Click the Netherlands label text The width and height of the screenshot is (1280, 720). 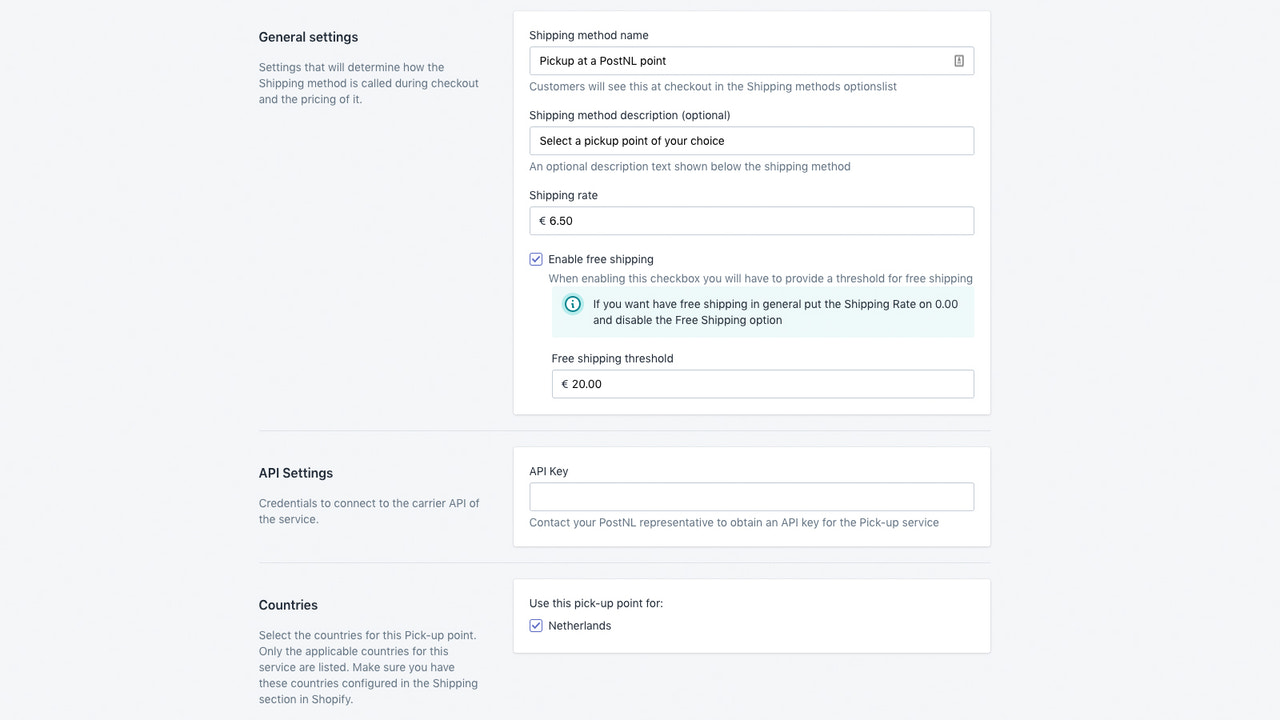579,626
